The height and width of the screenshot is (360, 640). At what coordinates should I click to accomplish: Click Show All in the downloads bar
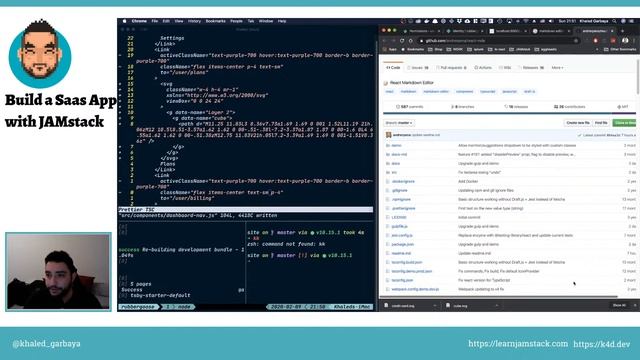click(619, 306)
